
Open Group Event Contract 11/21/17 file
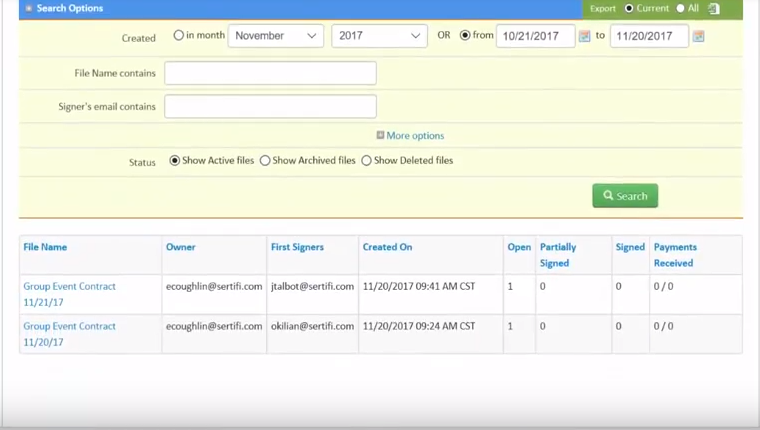click(69, 294)
